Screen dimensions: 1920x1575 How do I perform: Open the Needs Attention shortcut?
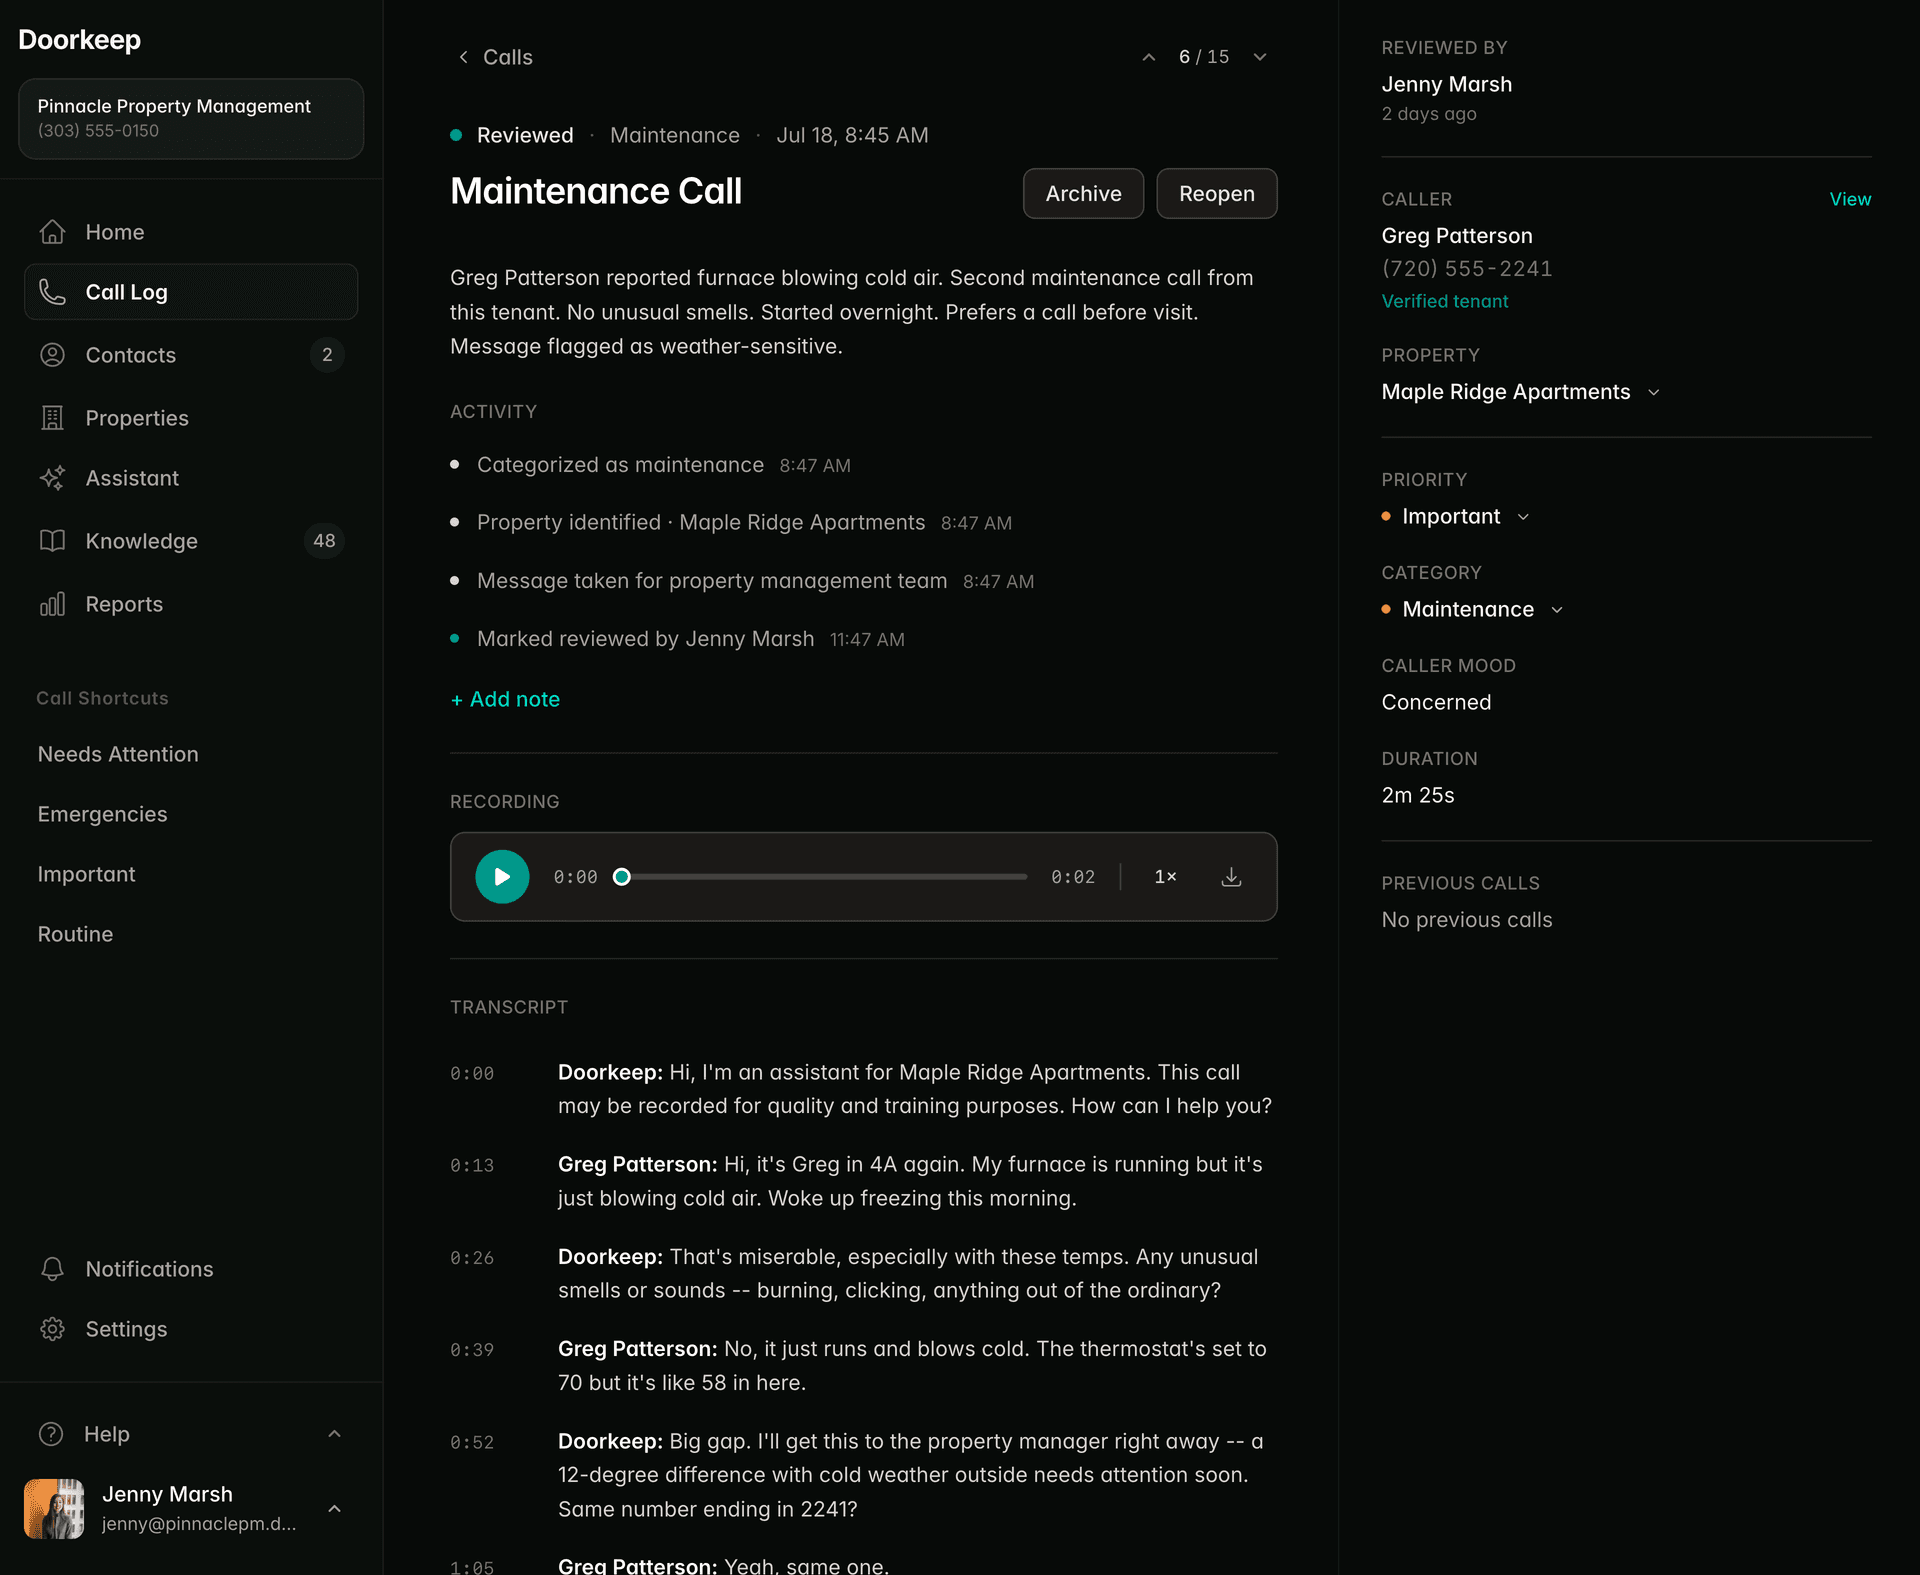118,754
